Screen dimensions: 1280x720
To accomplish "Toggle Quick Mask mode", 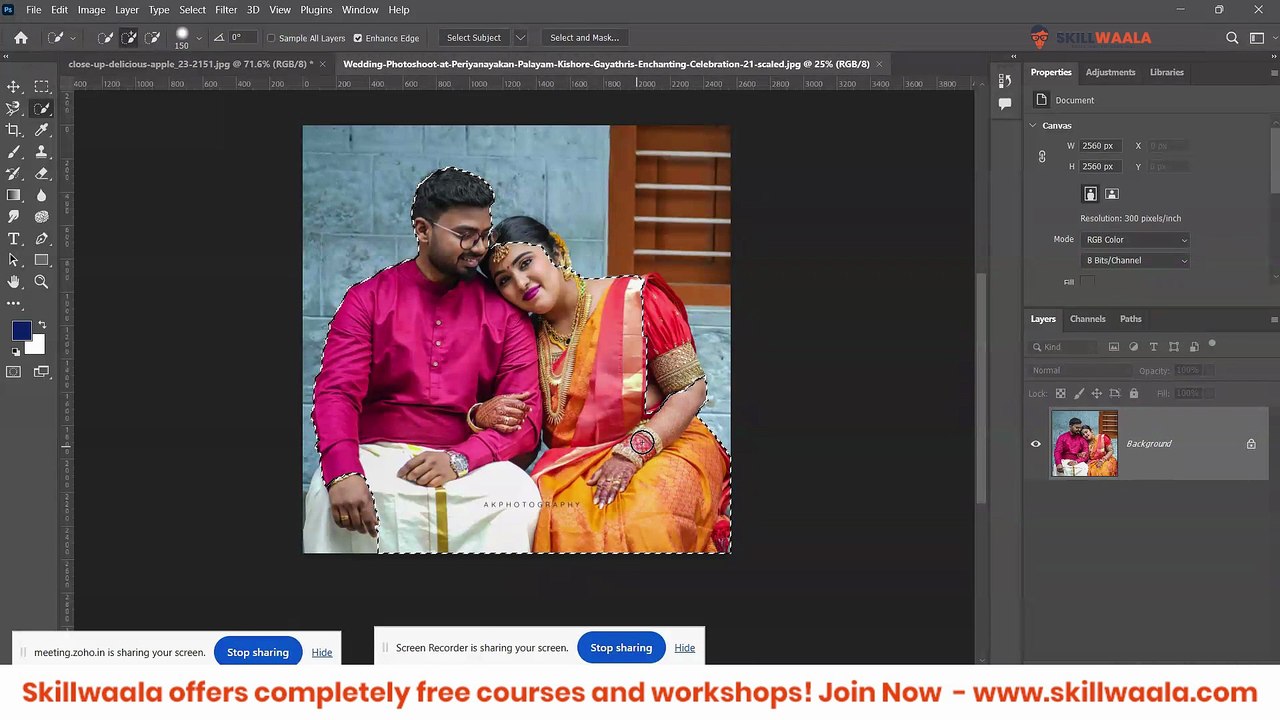I will (14, 372).
